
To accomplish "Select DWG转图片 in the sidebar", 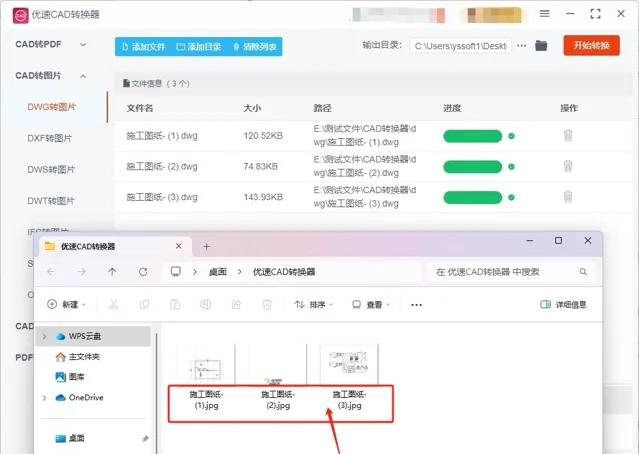I will click(x=52, y=107).
